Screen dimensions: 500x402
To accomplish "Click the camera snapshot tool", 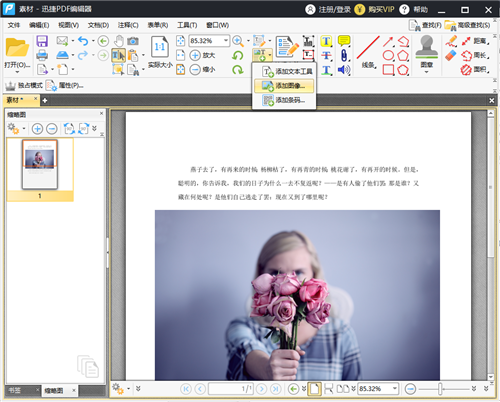I will tap(133, 41).
